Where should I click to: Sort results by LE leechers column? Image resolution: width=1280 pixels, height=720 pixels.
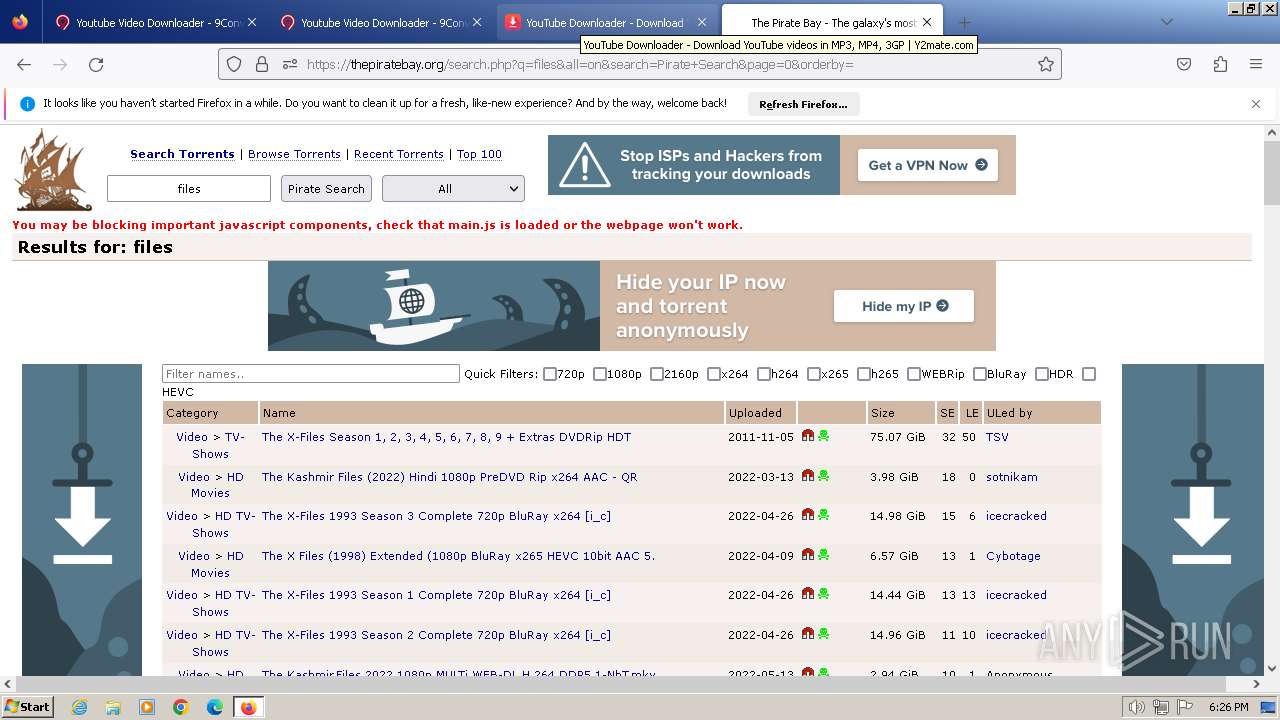tap(972, 413)
